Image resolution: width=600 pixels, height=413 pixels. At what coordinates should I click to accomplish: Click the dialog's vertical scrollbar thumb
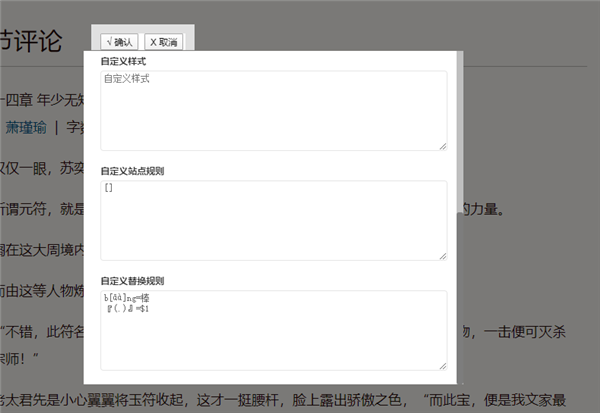pyautogui.click(x=460, y=132)
